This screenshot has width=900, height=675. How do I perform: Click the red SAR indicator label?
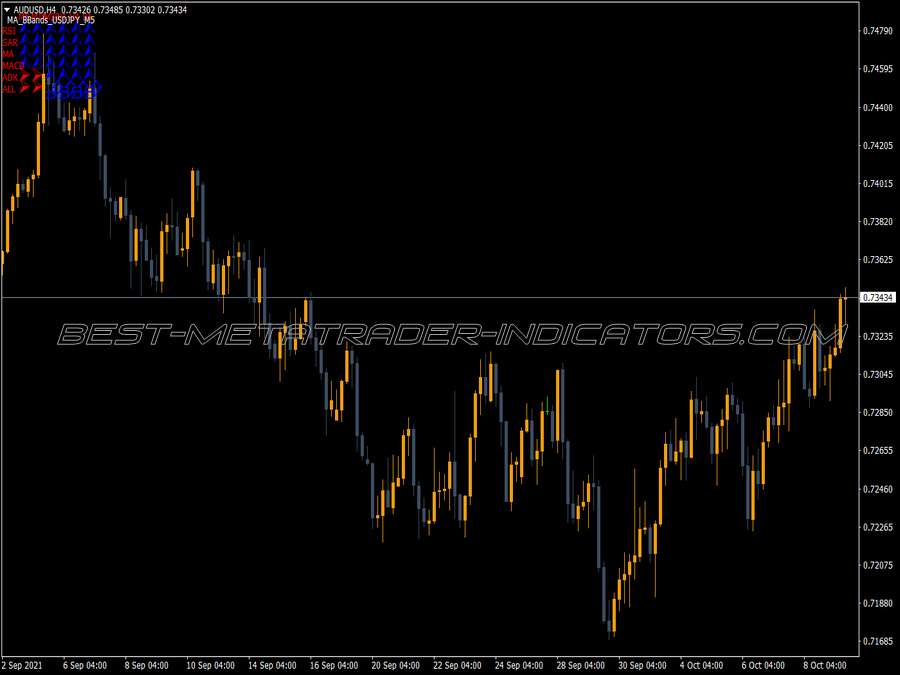coord(10,42)
